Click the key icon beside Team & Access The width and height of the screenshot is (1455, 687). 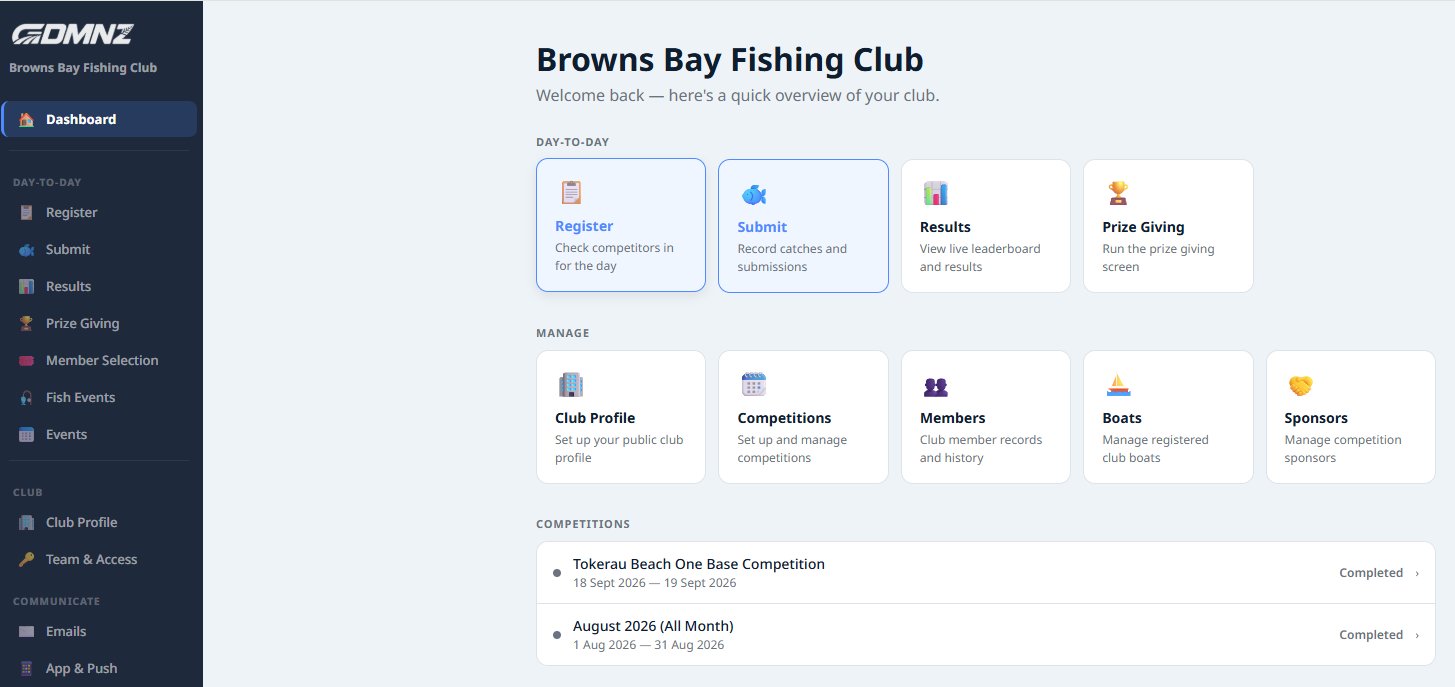click(27, 559)
